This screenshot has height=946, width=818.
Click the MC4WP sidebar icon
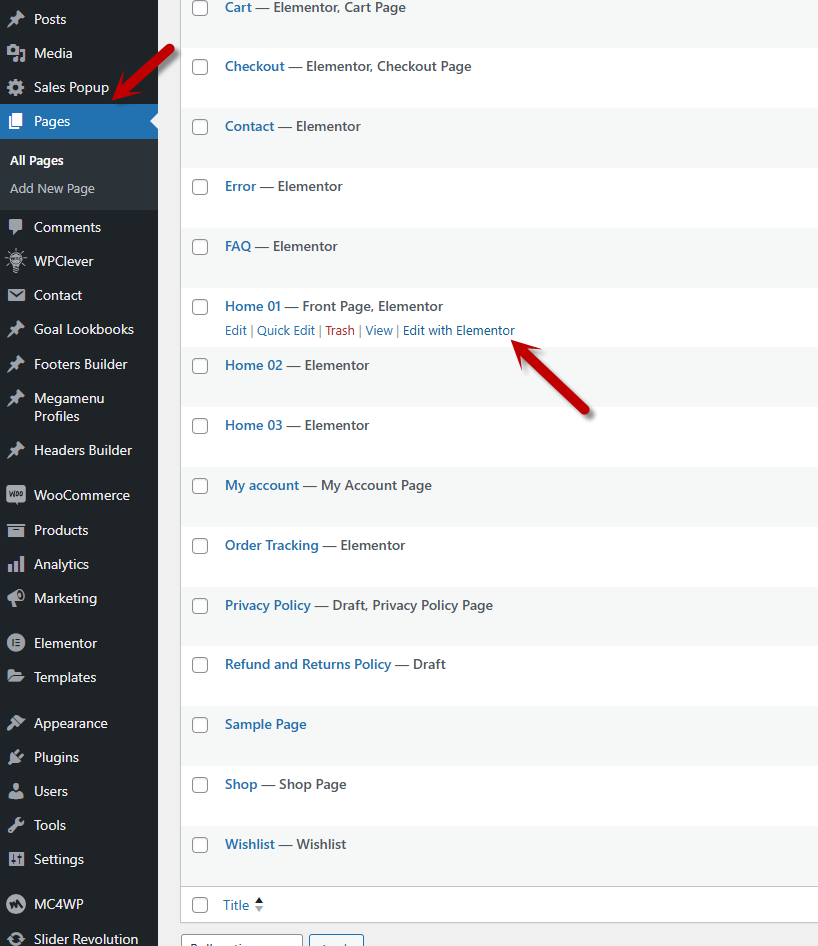point(16,904)
